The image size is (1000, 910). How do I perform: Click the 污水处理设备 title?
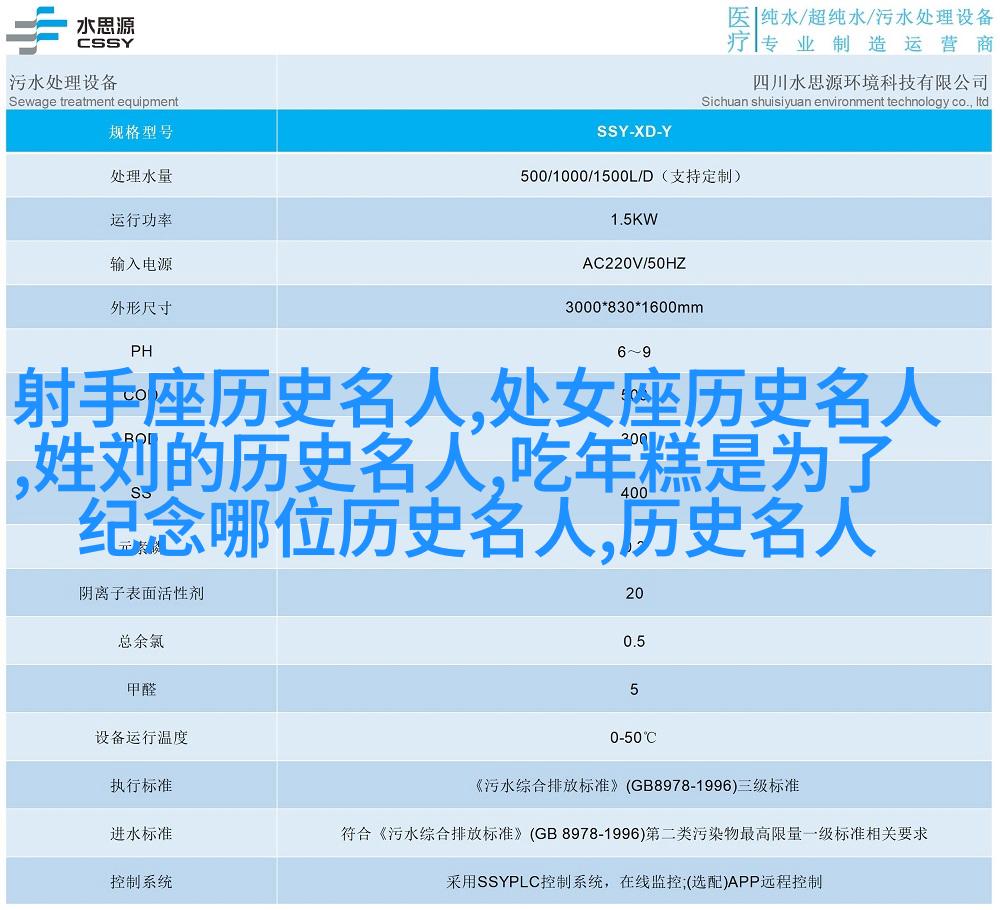click(x=63, y=82)
